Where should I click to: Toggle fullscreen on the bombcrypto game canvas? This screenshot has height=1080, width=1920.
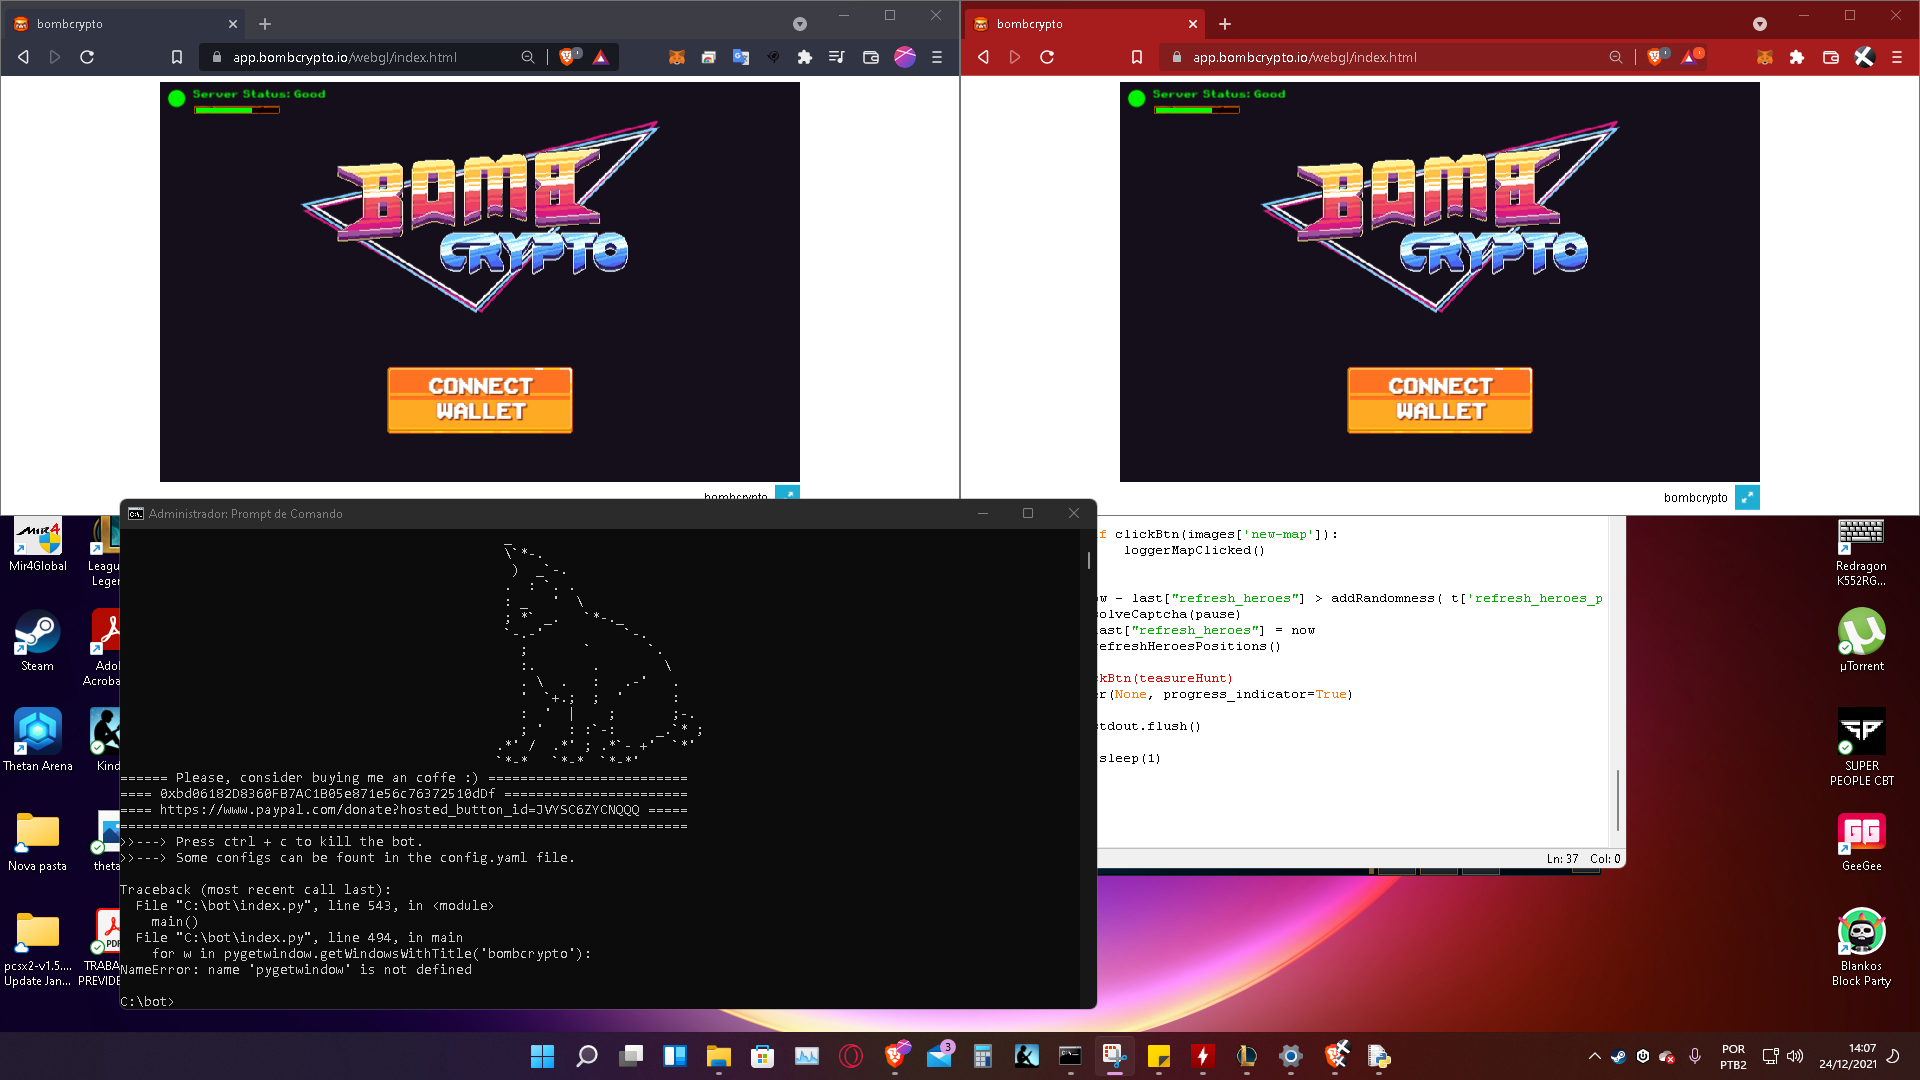pyautogui.click(x=787, y=495)
